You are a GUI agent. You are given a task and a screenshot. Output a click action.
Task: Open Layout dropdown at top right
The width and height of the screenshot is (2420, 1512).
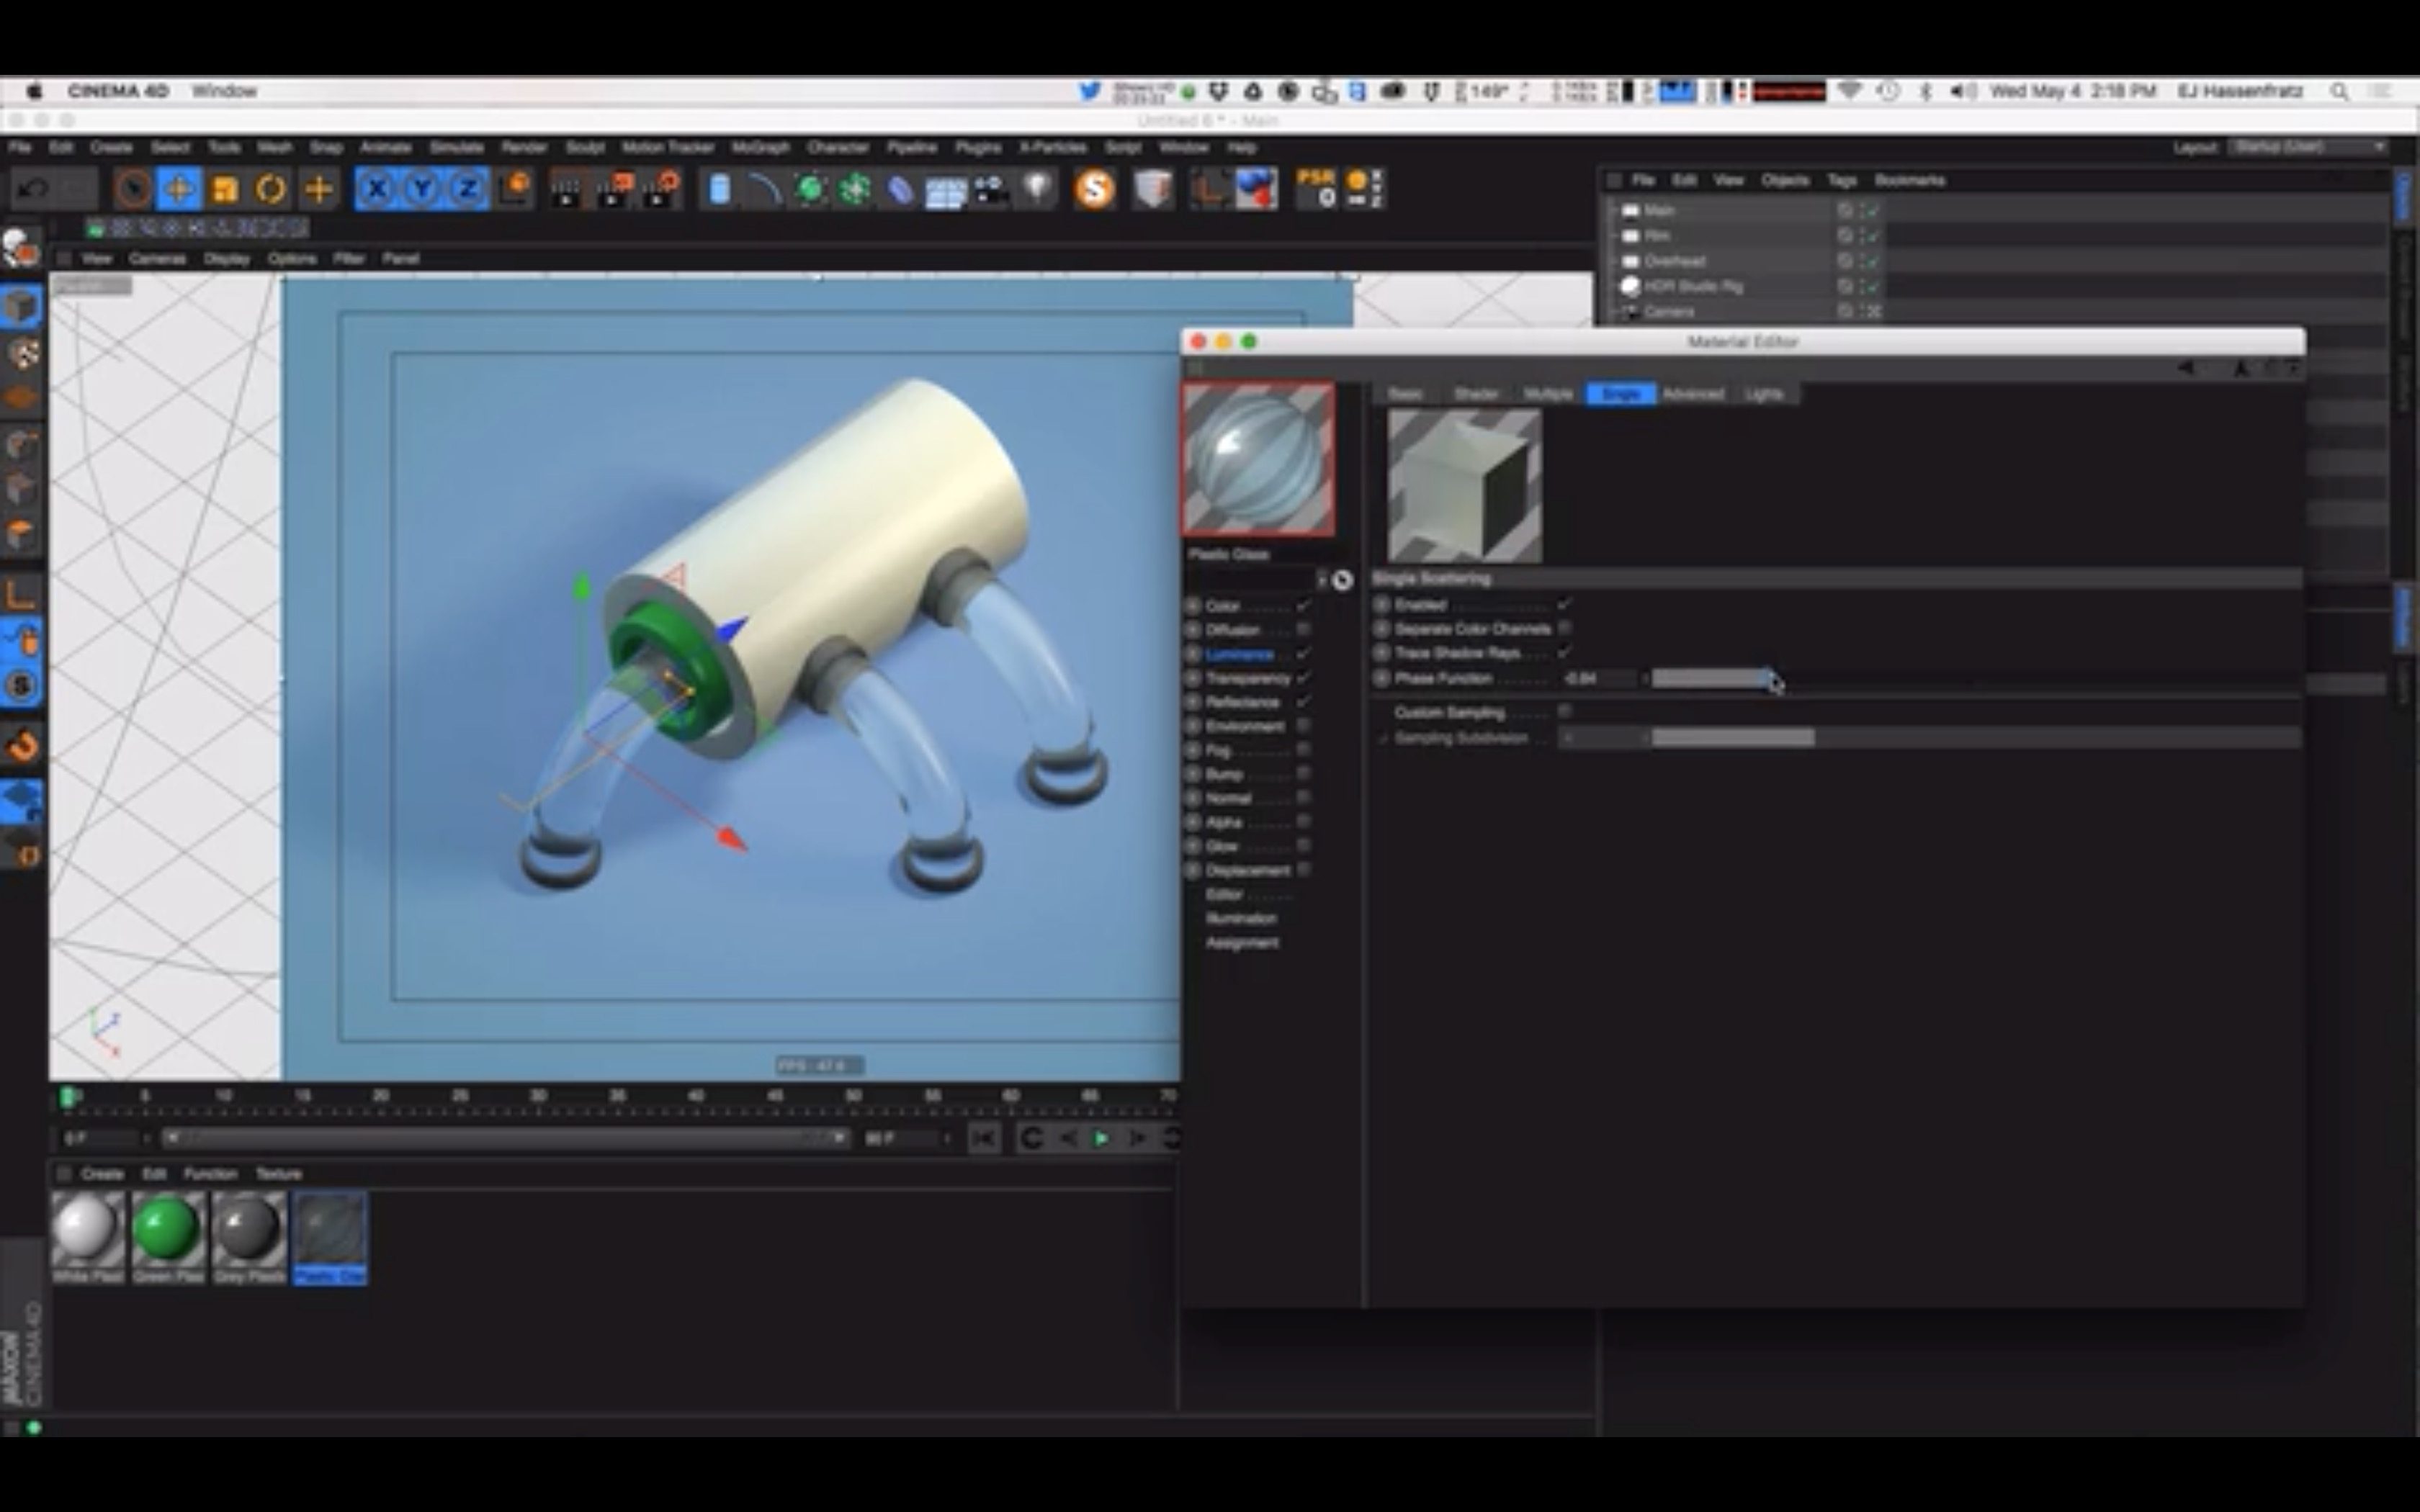[x=2309, y=147]
